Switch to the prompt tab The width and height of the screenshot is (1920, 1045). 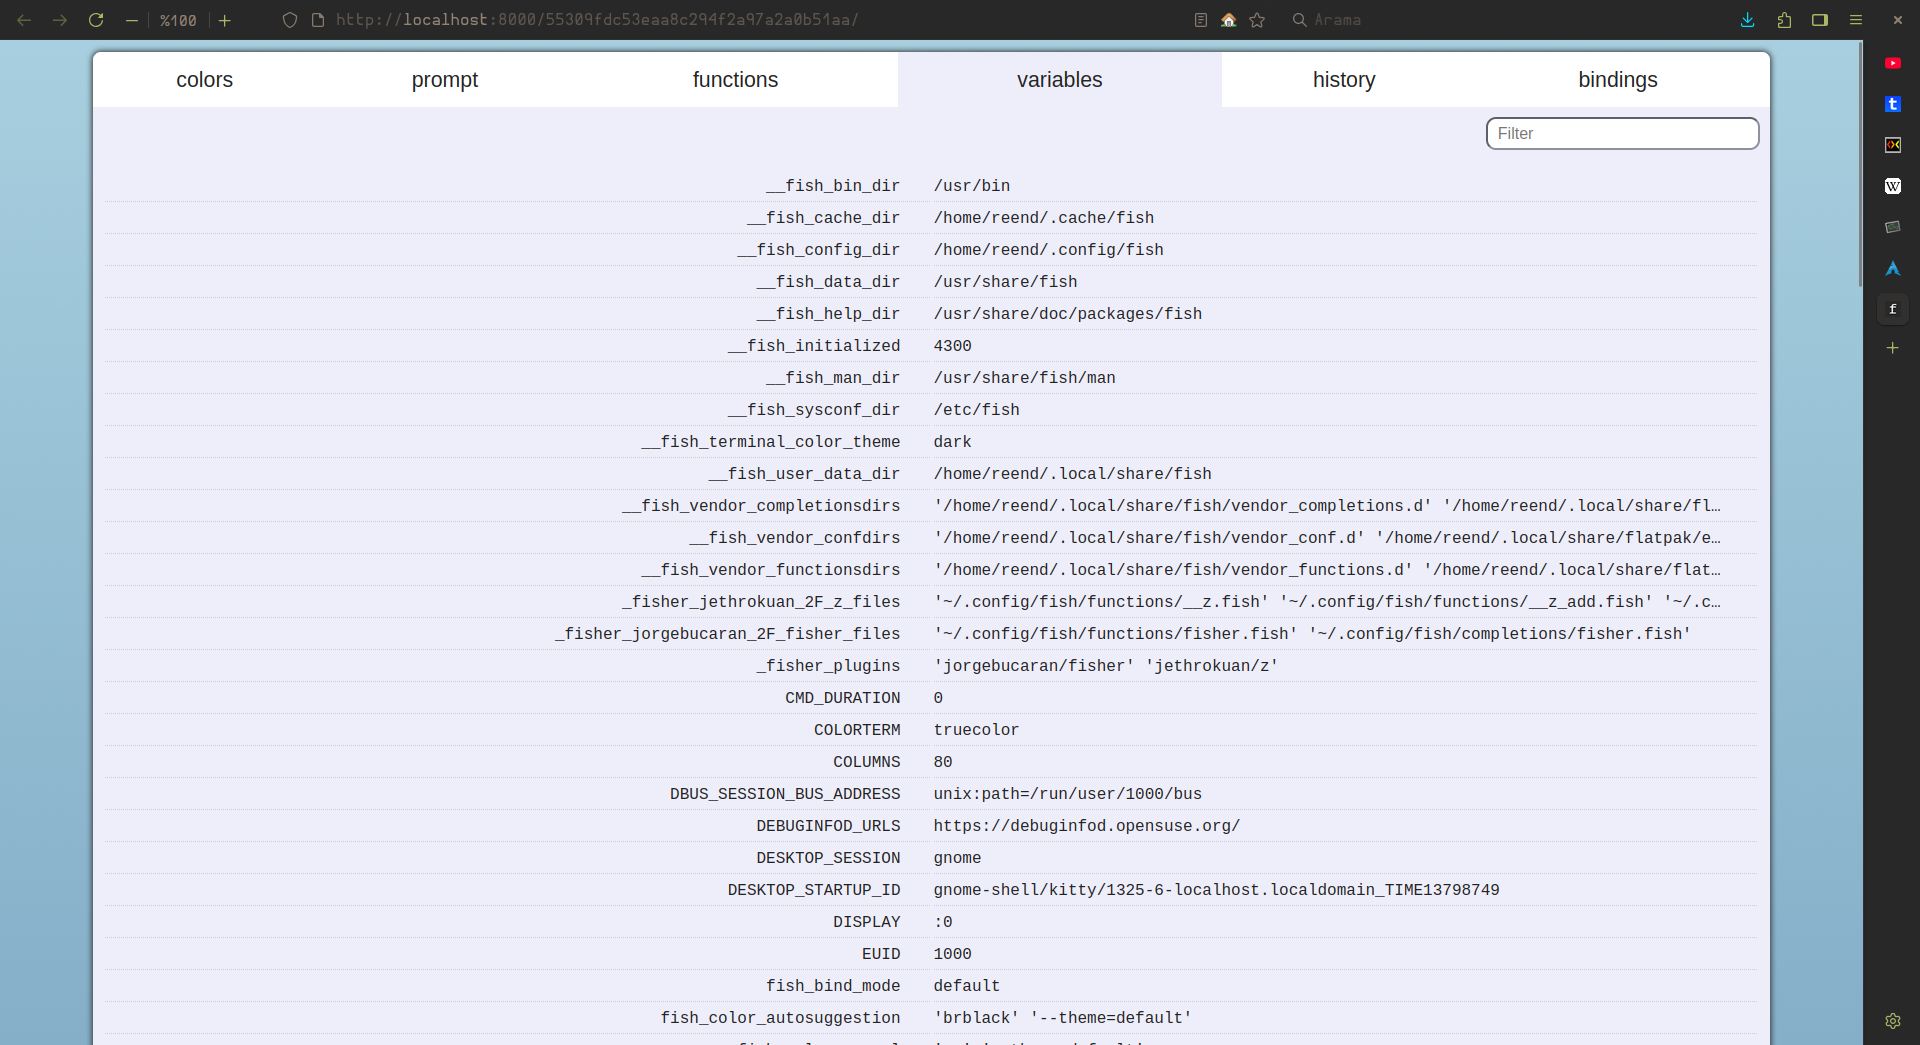click(445, 80)
